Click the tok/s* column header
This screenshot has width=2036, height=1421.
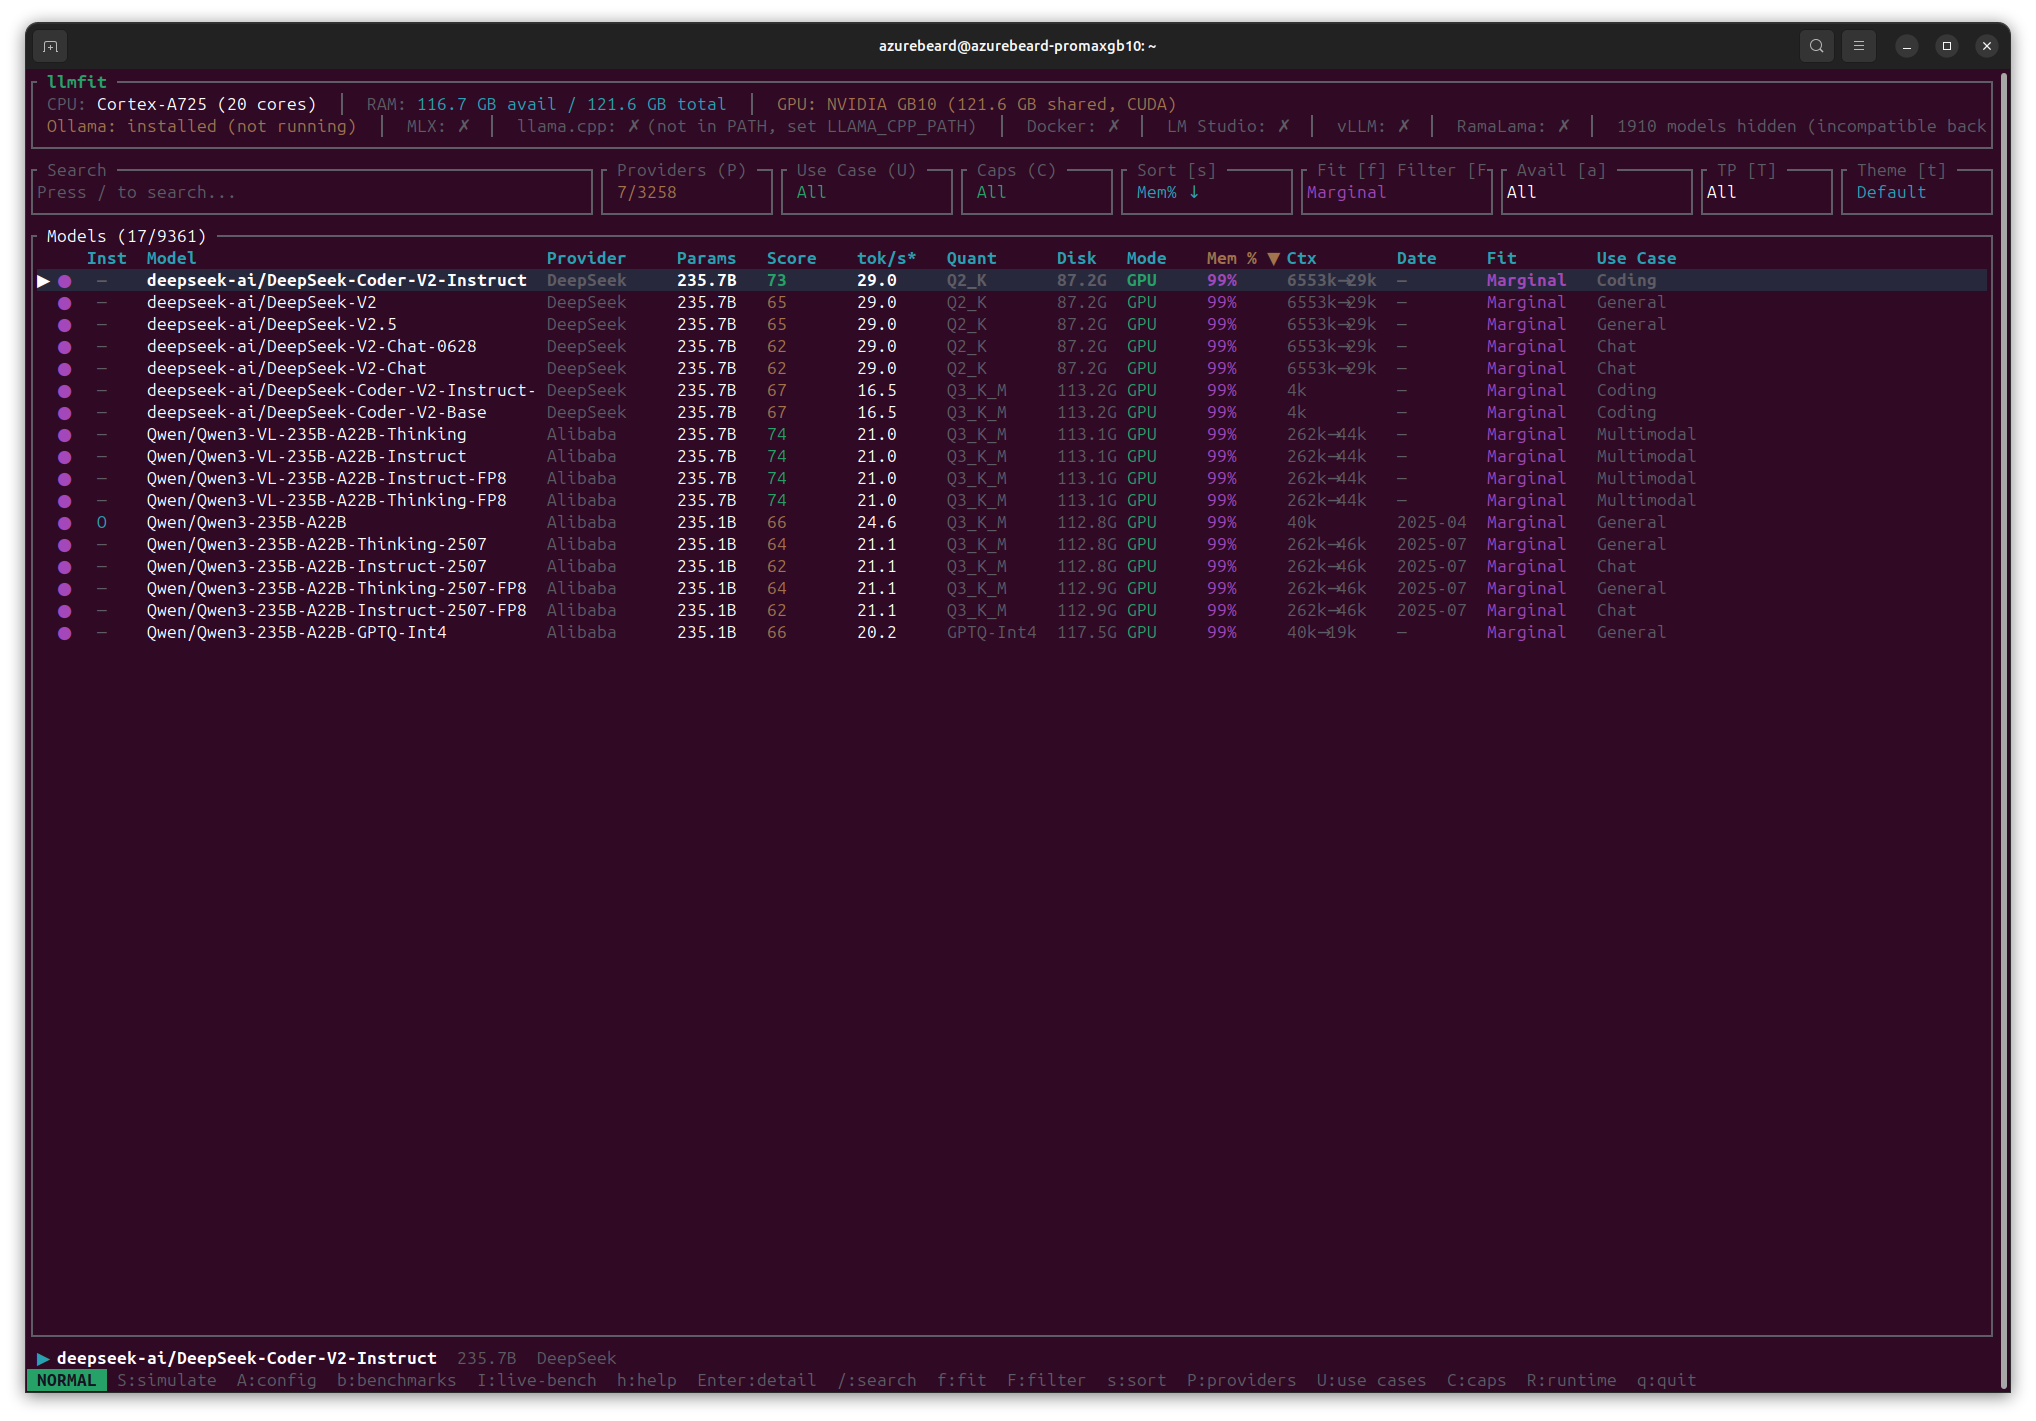click(x=886, y=259)
